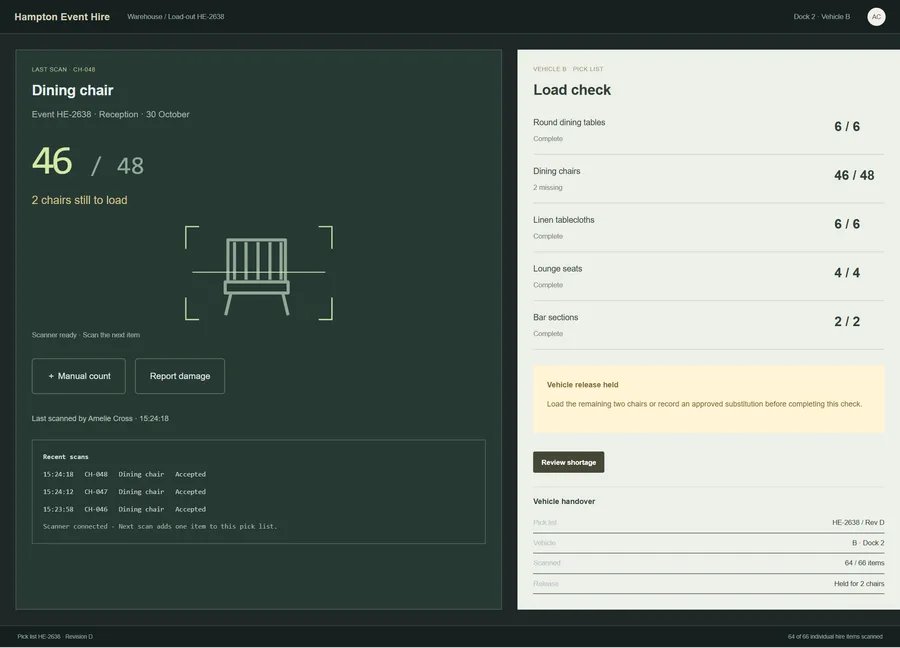Select the Round dining tables row
This screenshot has height=648, width=900.
[x=708, y=130]
